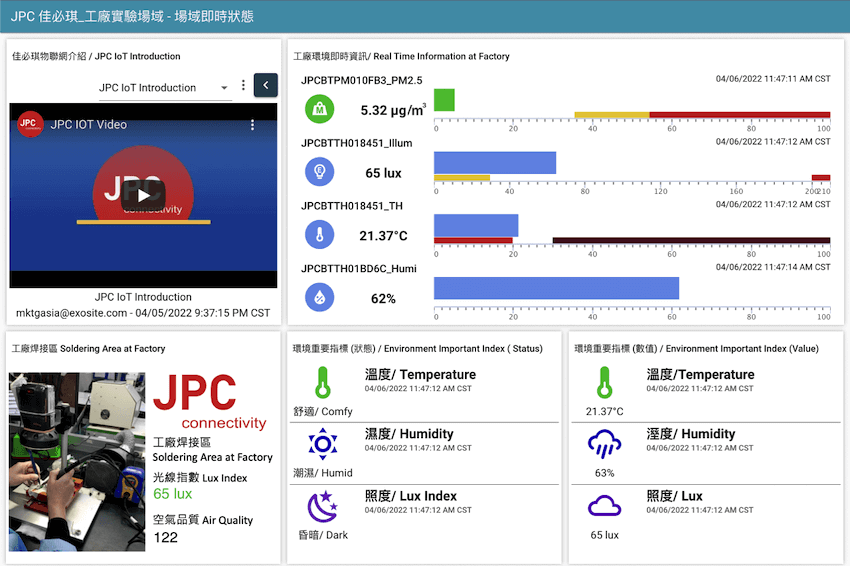Click the '潮濕/ Humid' status text

(323, 473)
